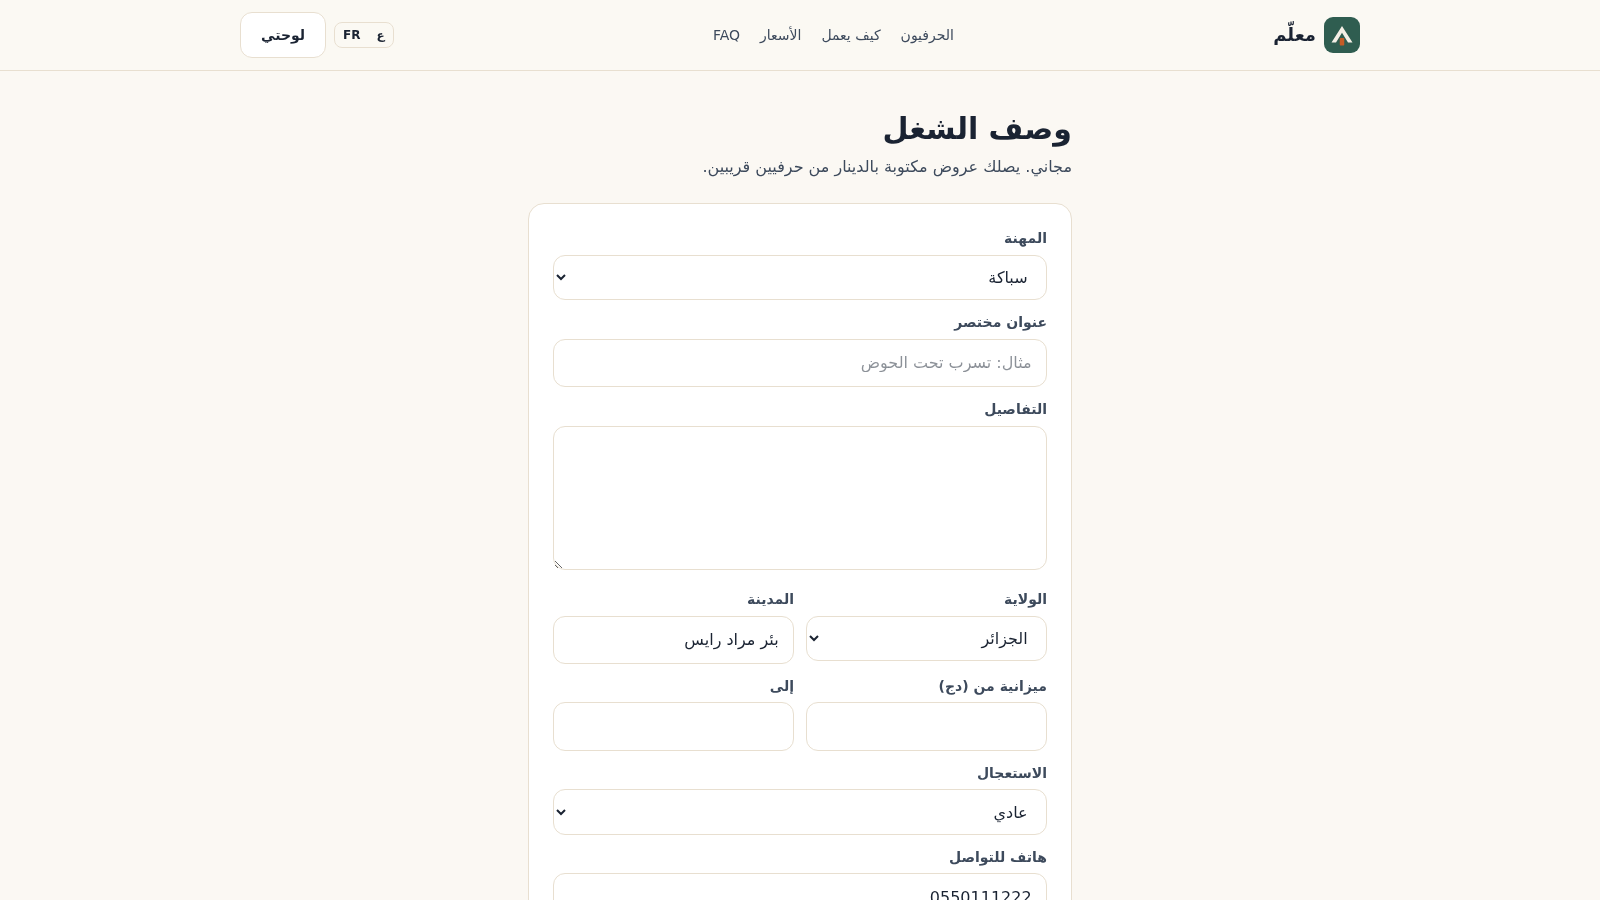
Task: Click the المهنة field label
Action: tap(1025, 238)
